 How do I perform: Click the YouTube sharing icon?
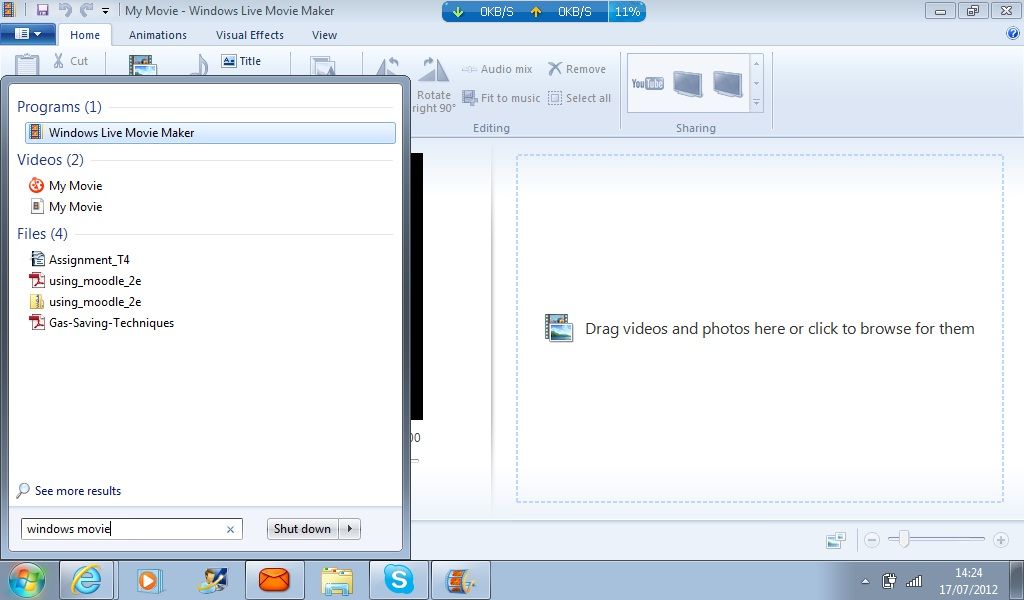[647, 83]
